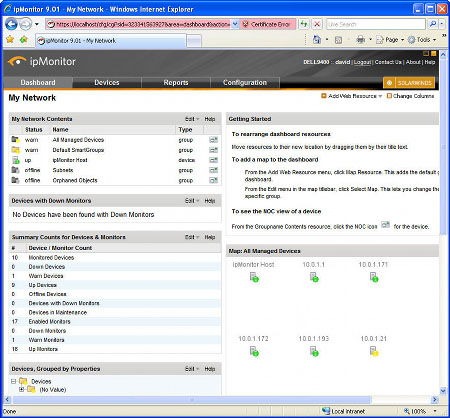Open Edit menu of My Network Contents
Viewport: 450px width, 418px height.
click(192, 119)
